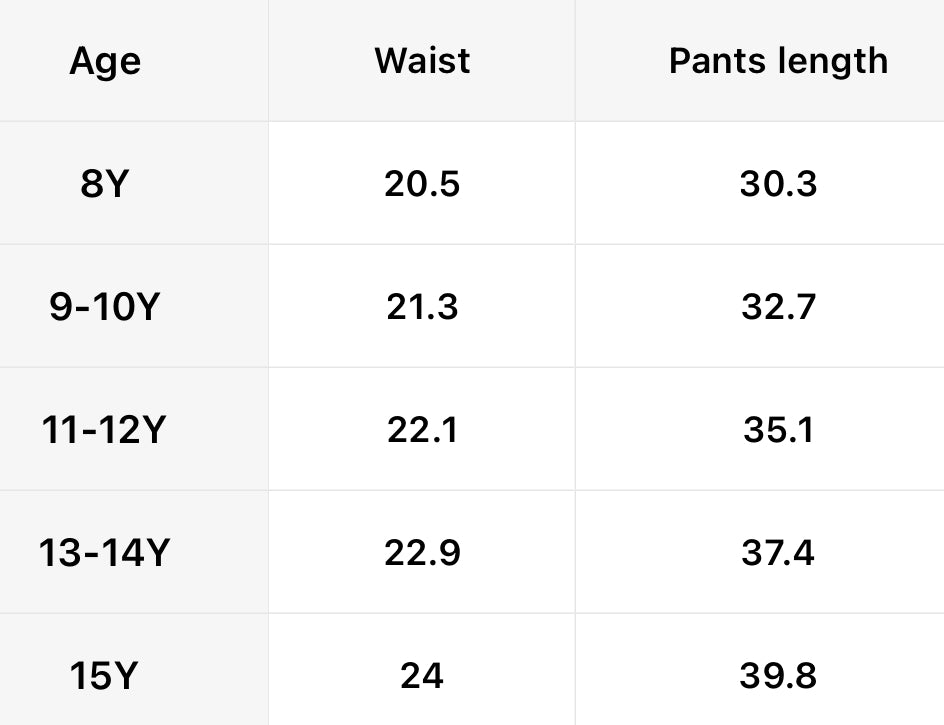Click waist value 24
Viewport: 944px width, 725px height.
click(422, 676)
